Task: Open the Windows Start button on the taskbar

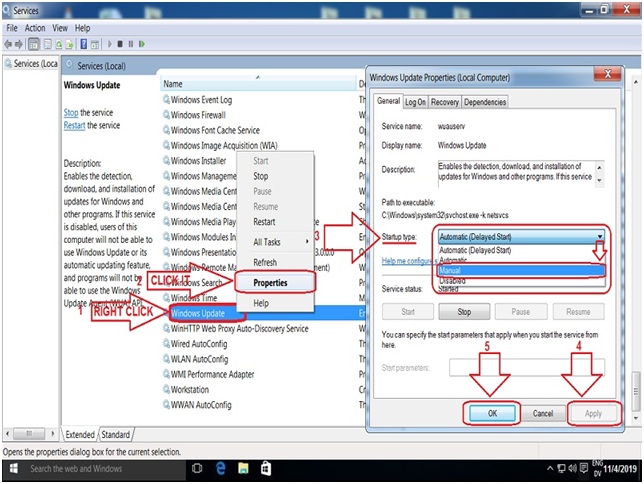Action: (x=13, y=469)
